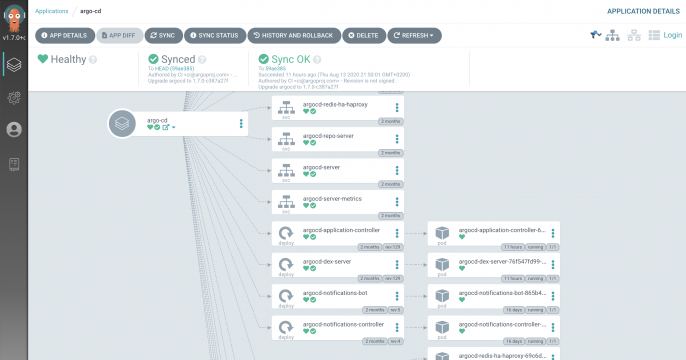This screenshot has height=360, width=686.
Task: Click the Healthy status label
Action: click(x=68, y=59)
